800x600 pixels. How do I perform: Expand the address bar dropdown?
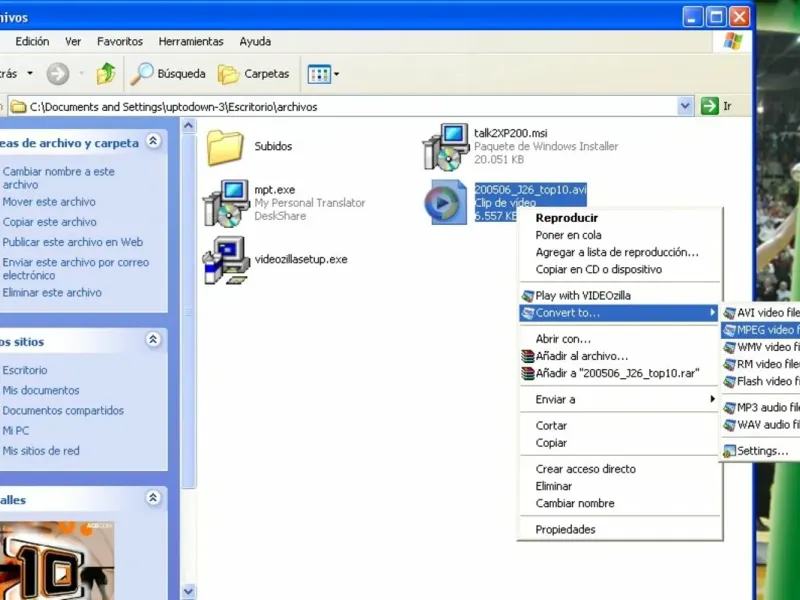click(x=685, y=106)
